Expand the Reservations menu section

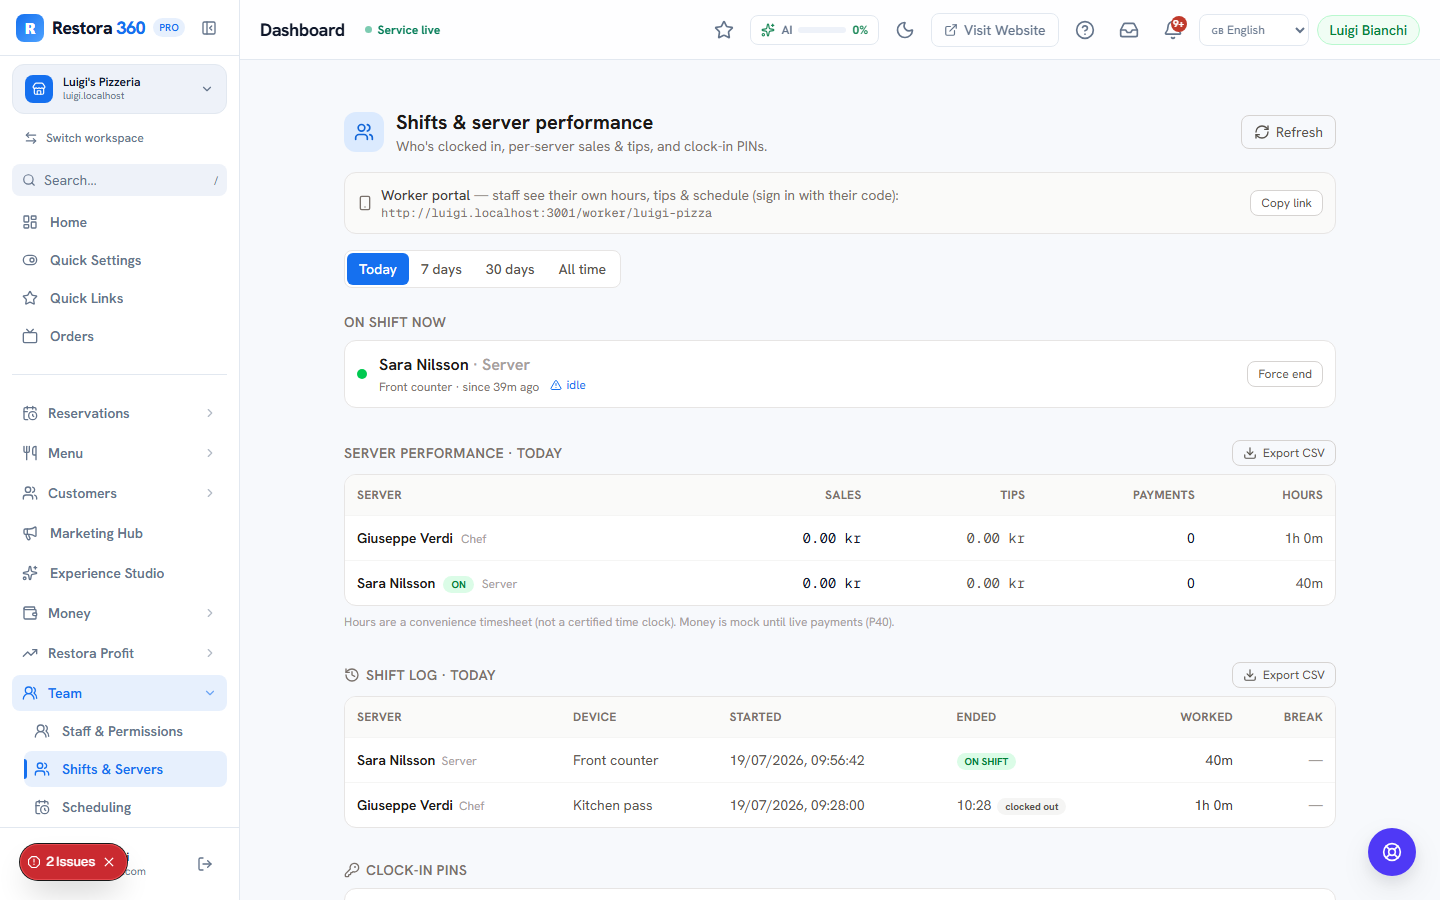coord(119,413)
